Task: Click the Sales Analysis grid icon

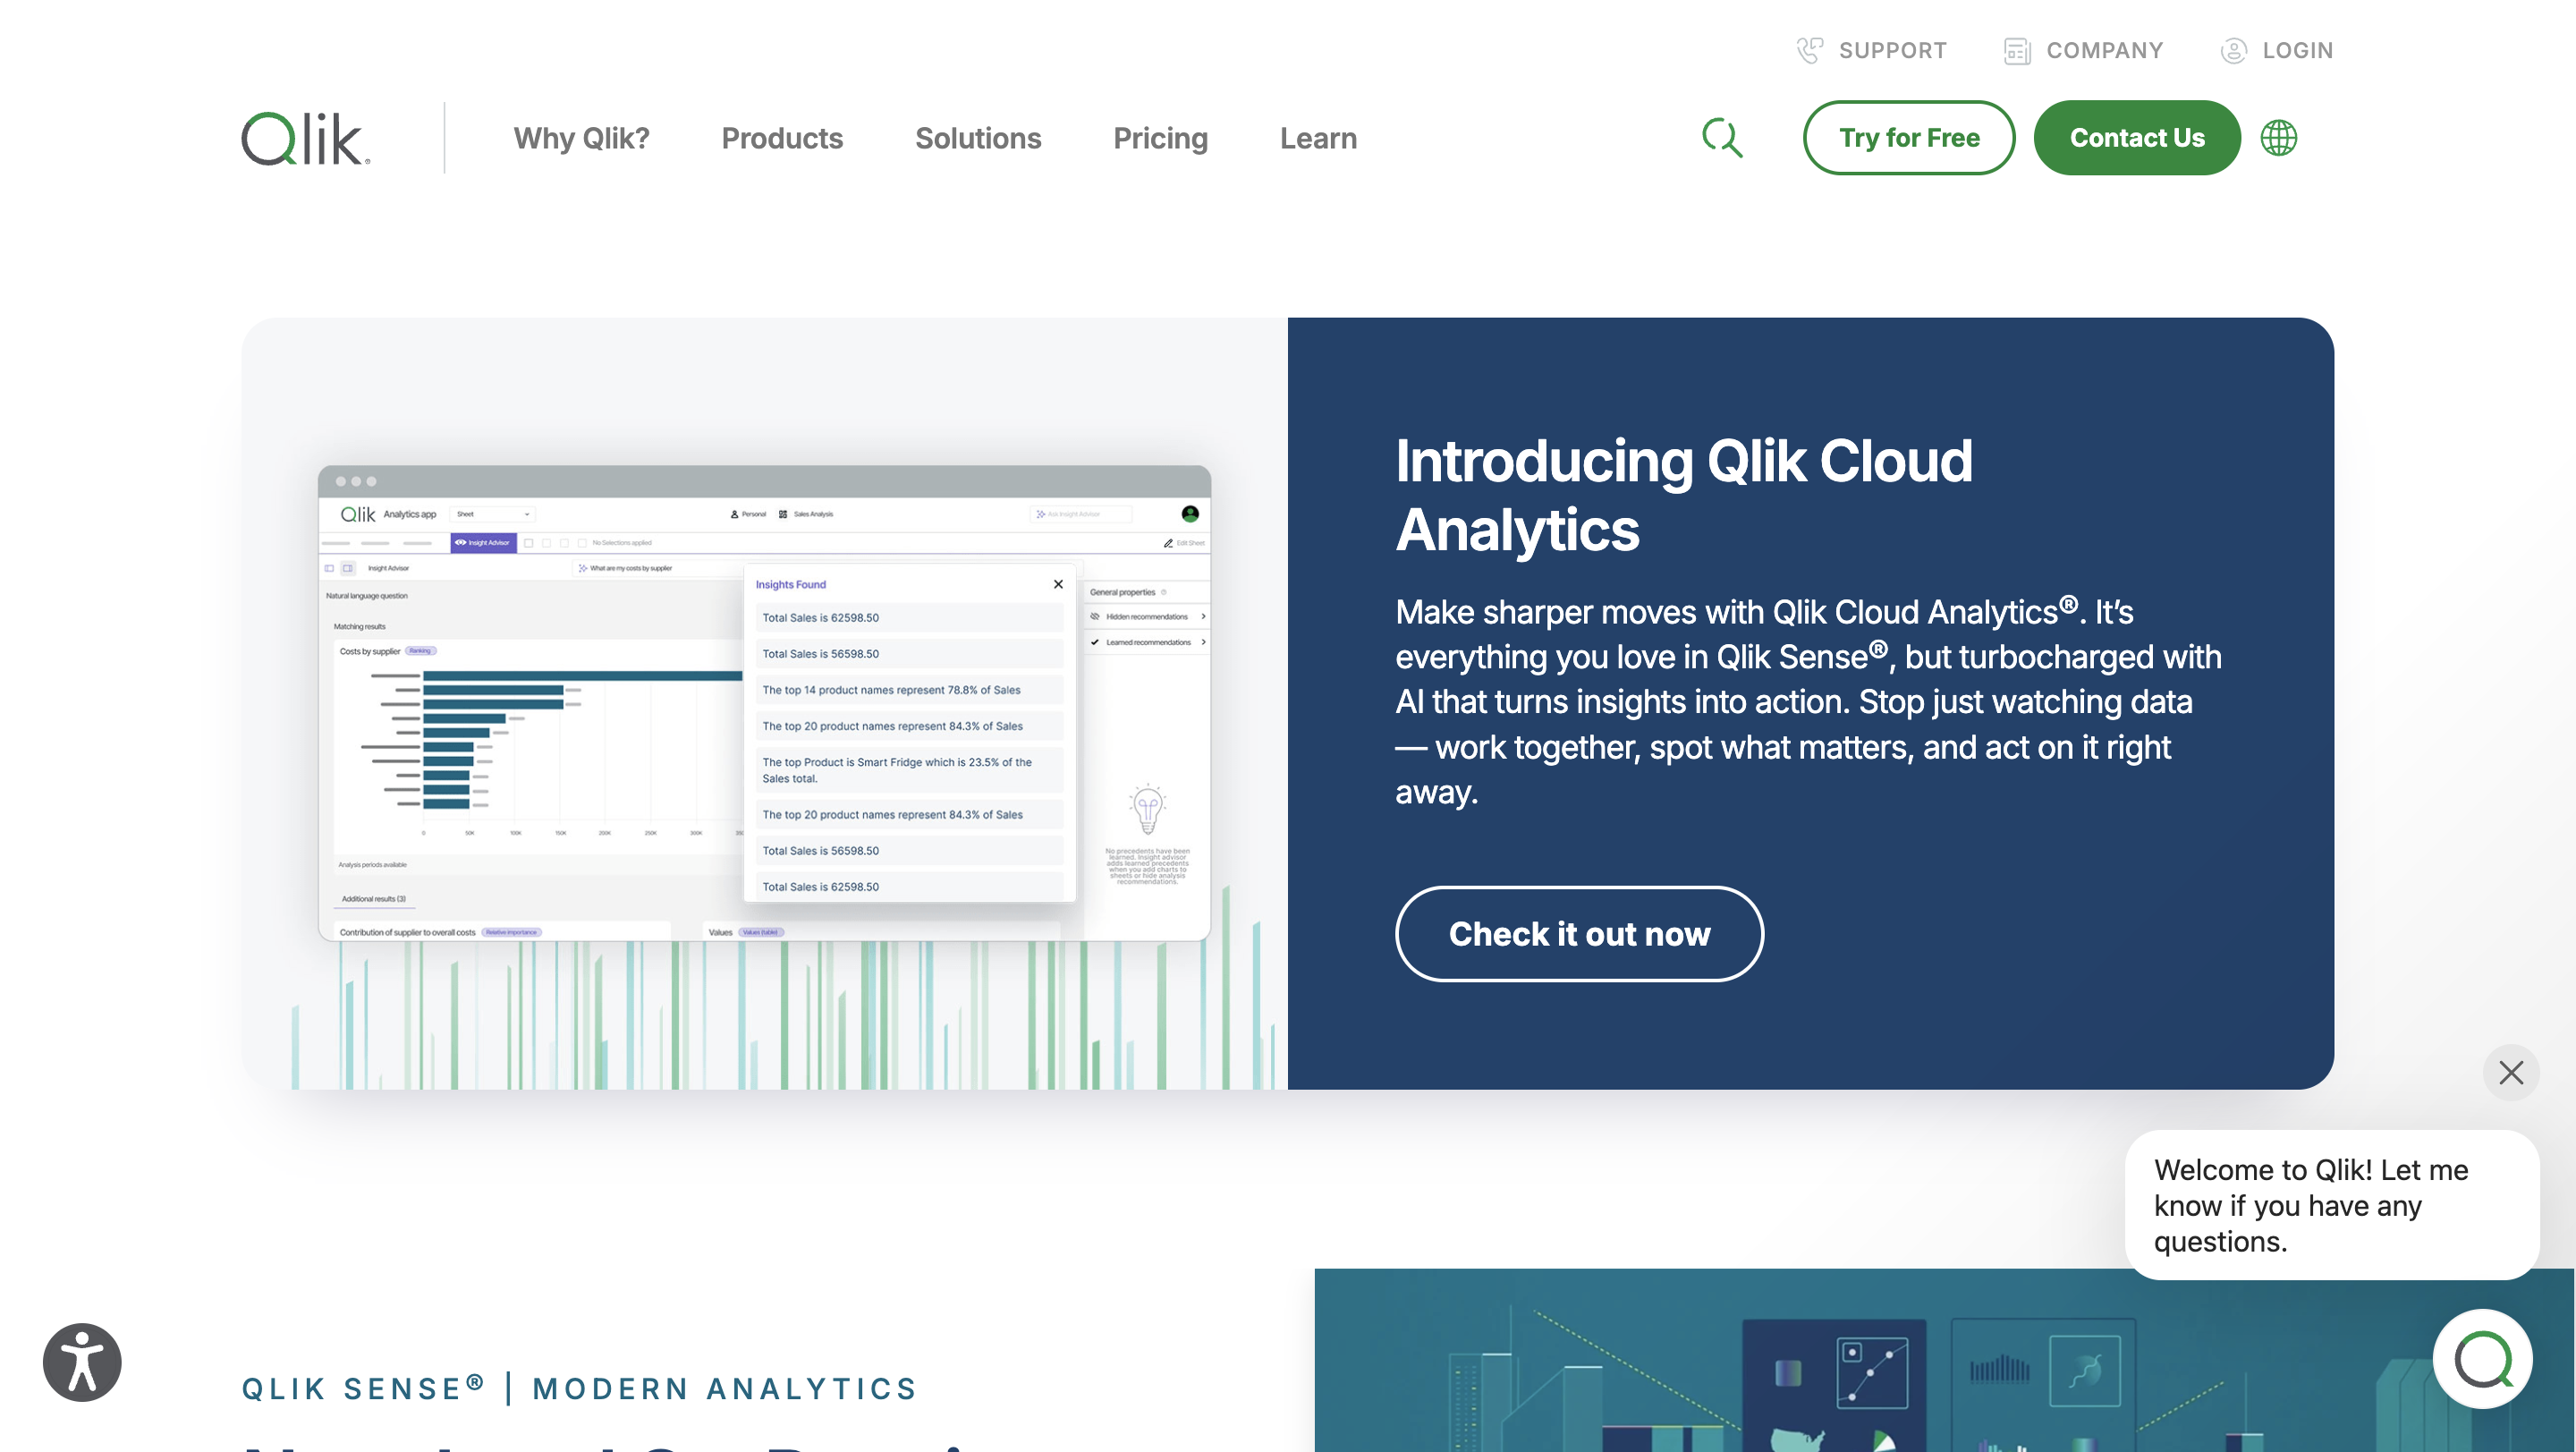Action: click(x=783, y=515)
